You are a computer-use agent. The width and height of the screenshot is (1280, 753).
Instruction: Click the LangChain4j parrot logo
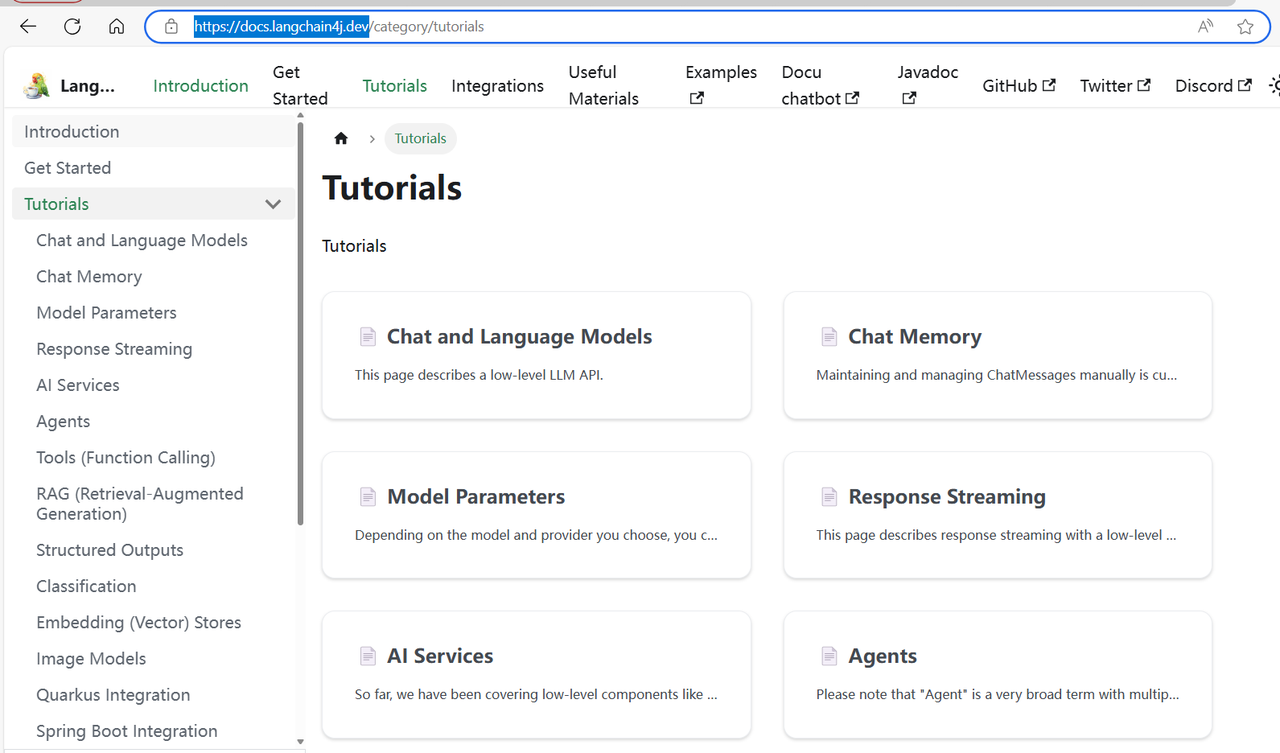[x=37, y=86]
